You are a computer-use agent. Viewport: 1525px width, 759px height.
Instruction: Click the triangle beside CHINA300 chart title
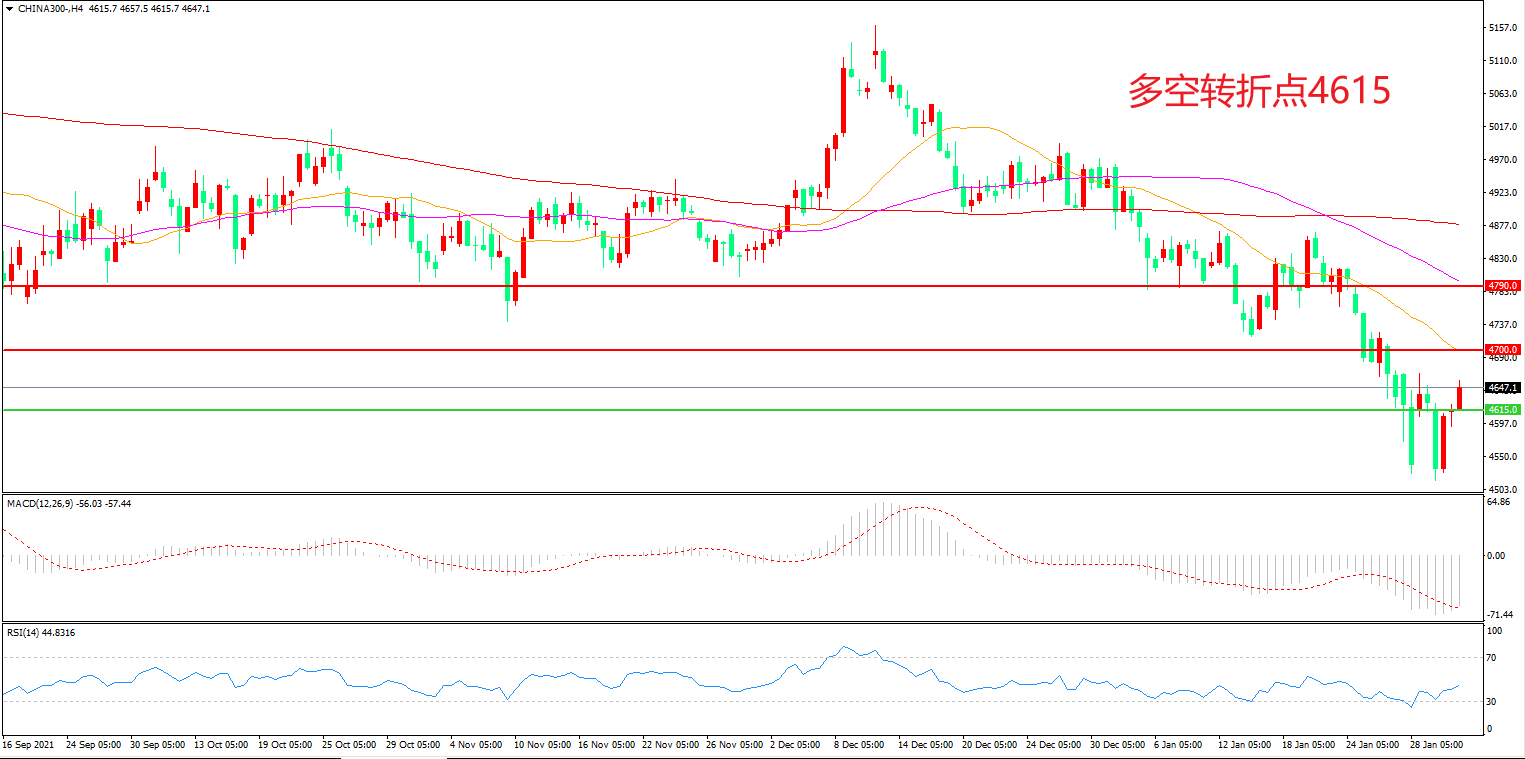[10, 8]
